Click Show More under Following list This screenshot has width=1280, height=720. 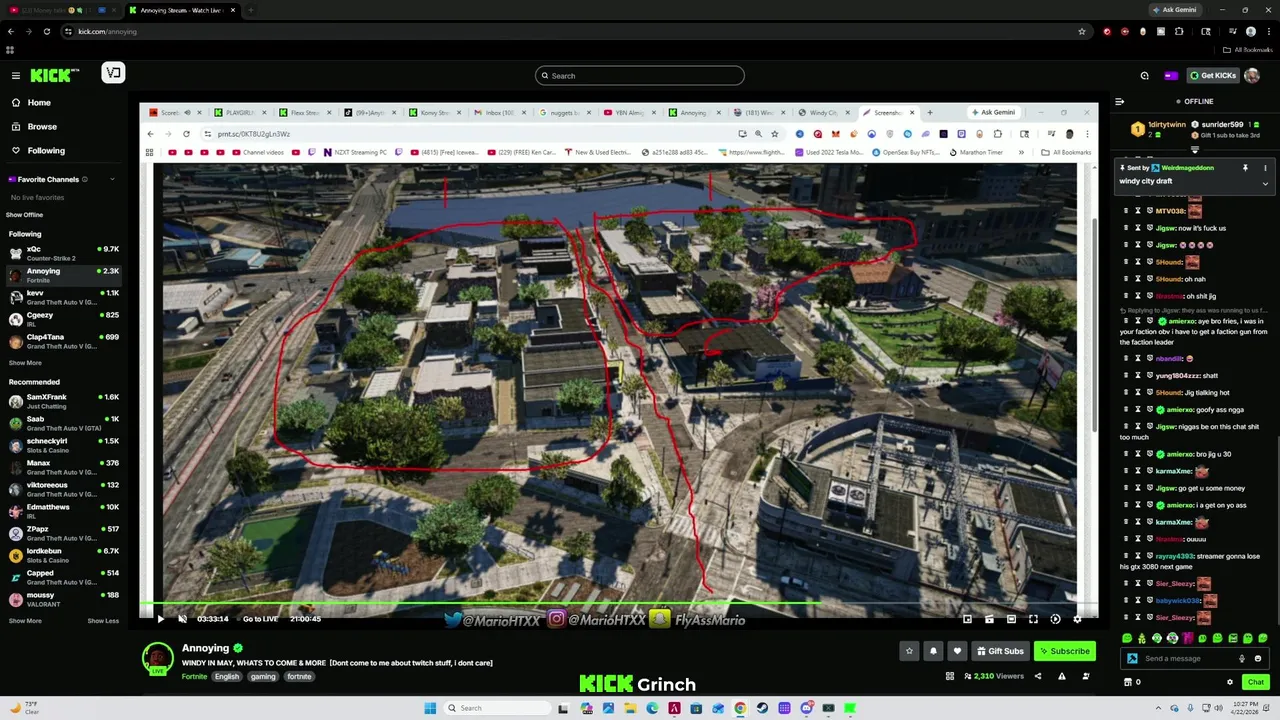pos(25,363)
